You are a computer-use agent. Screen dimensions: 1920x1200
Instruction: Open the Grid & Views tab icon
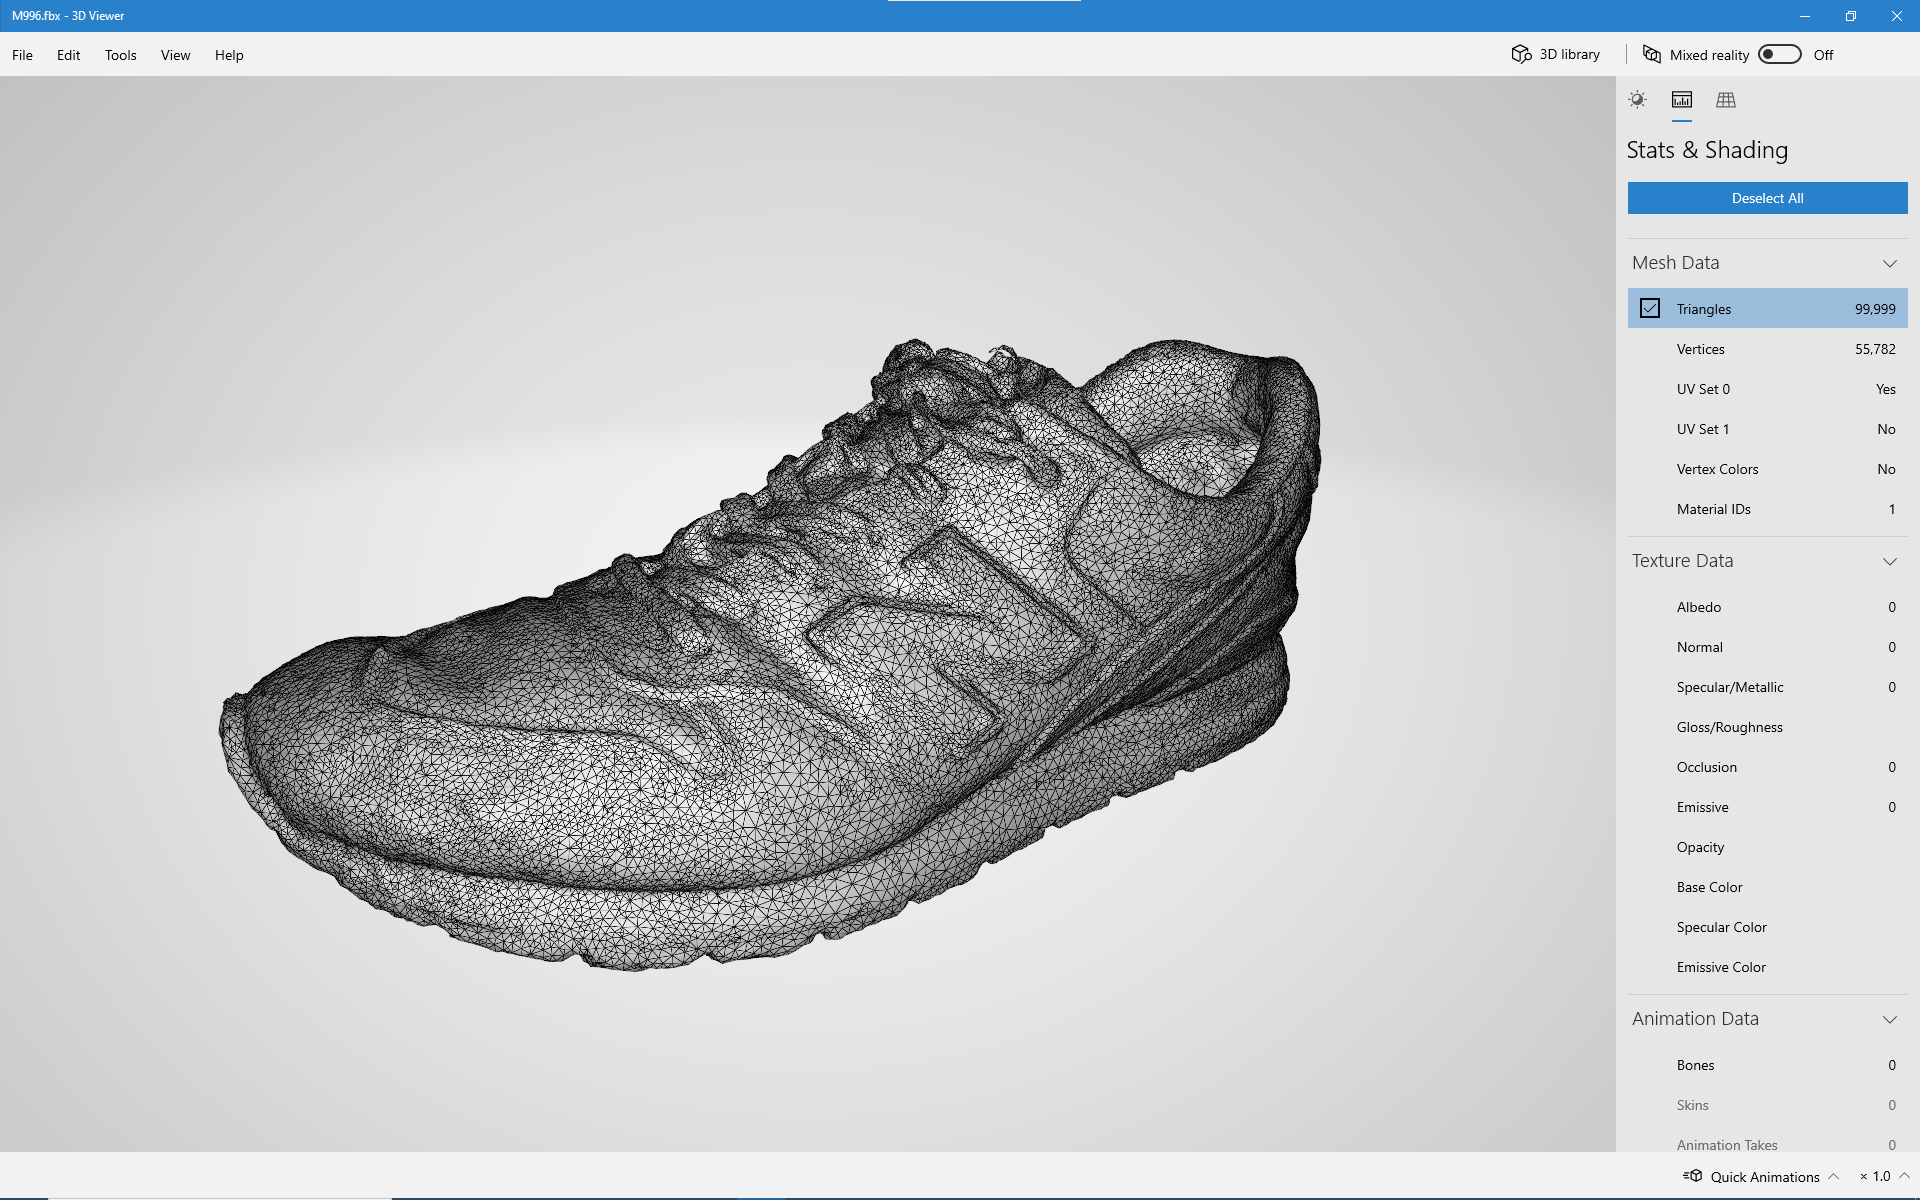(1726, 100)
